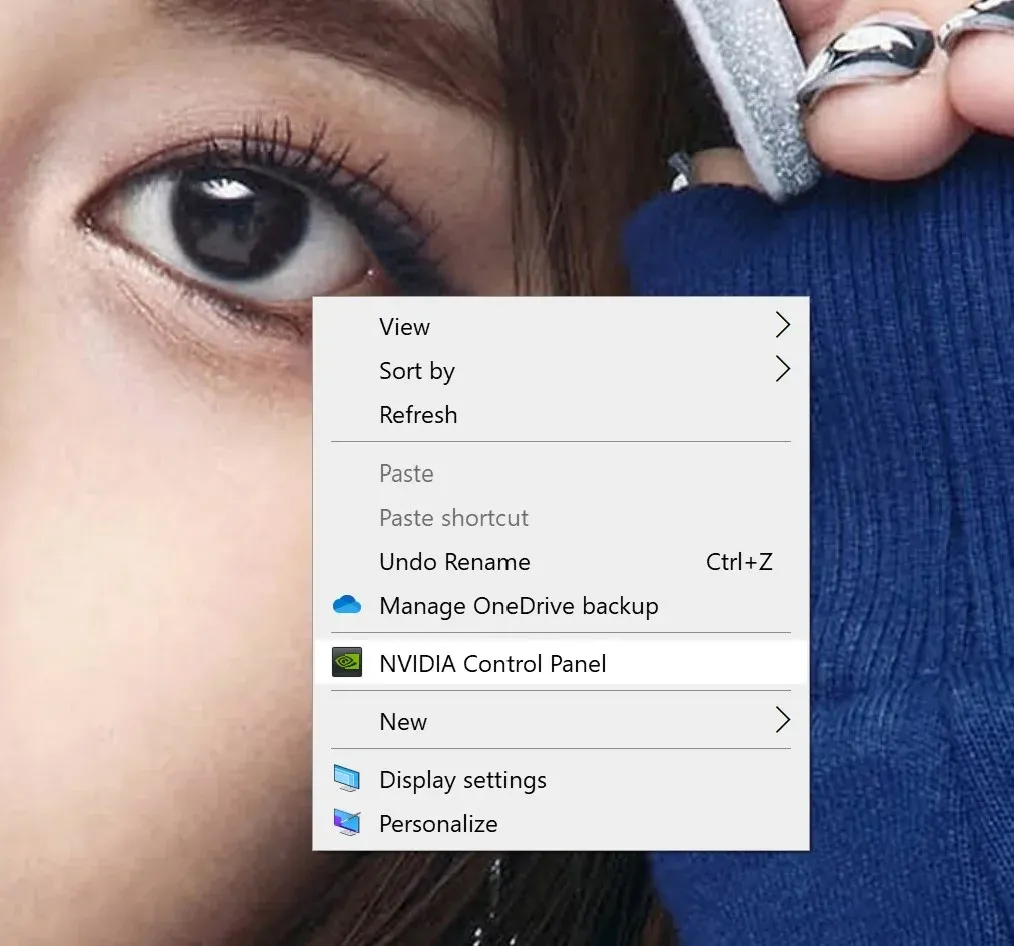1014x946 pixels.
Task: Launch NVIDIA Control Panel
Action: 492,663
